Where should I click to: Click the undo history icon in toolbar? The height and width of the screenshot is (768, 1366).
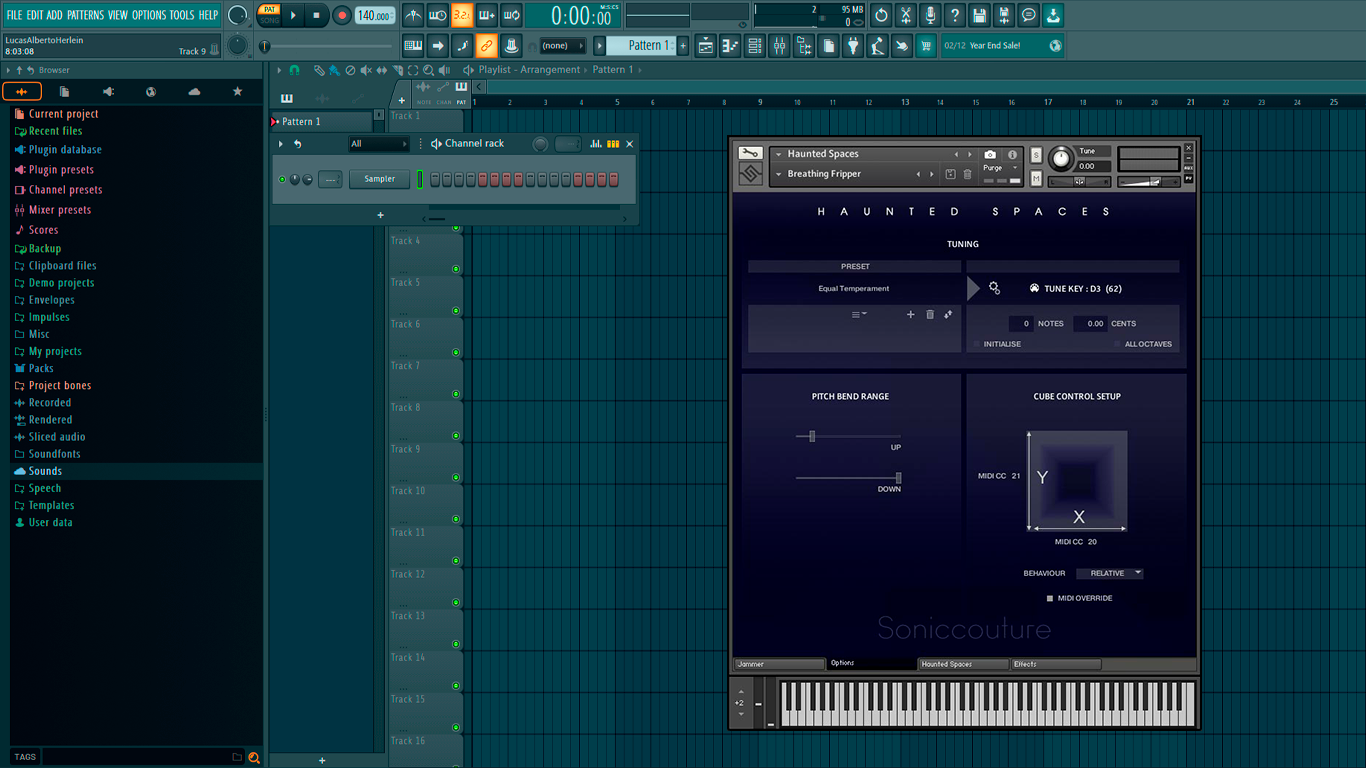881,15
